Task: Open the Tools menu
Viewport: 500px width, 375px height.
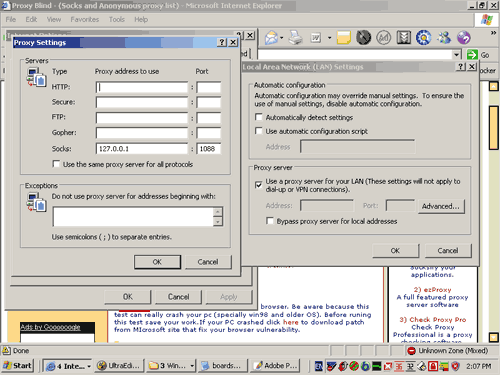Action: pyautogui.click(x=117, y=19)
